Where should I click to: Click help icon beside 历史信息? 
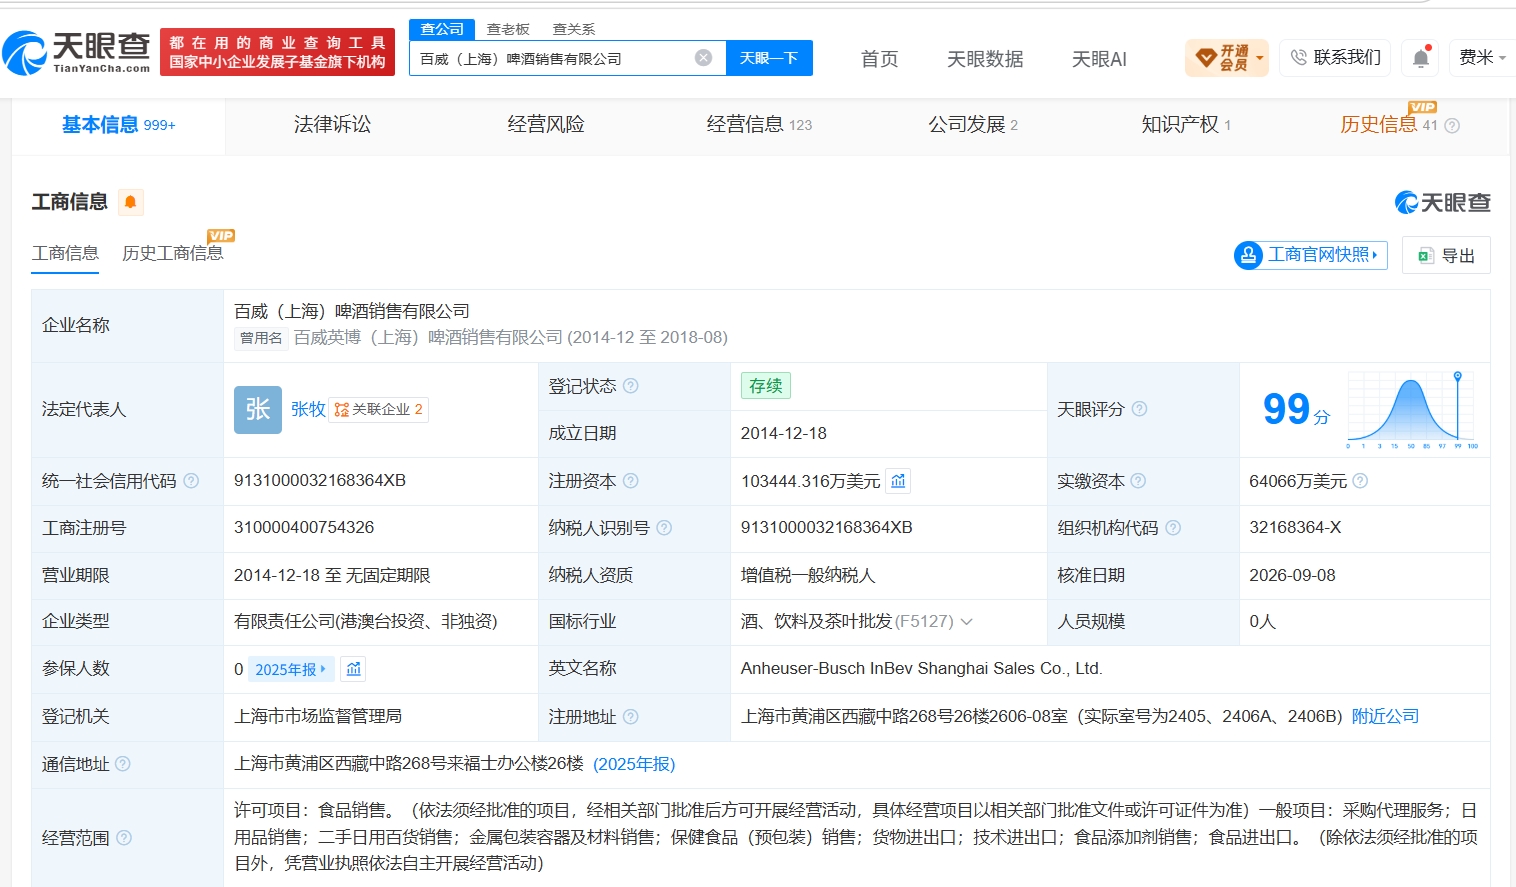[1452, 125]
